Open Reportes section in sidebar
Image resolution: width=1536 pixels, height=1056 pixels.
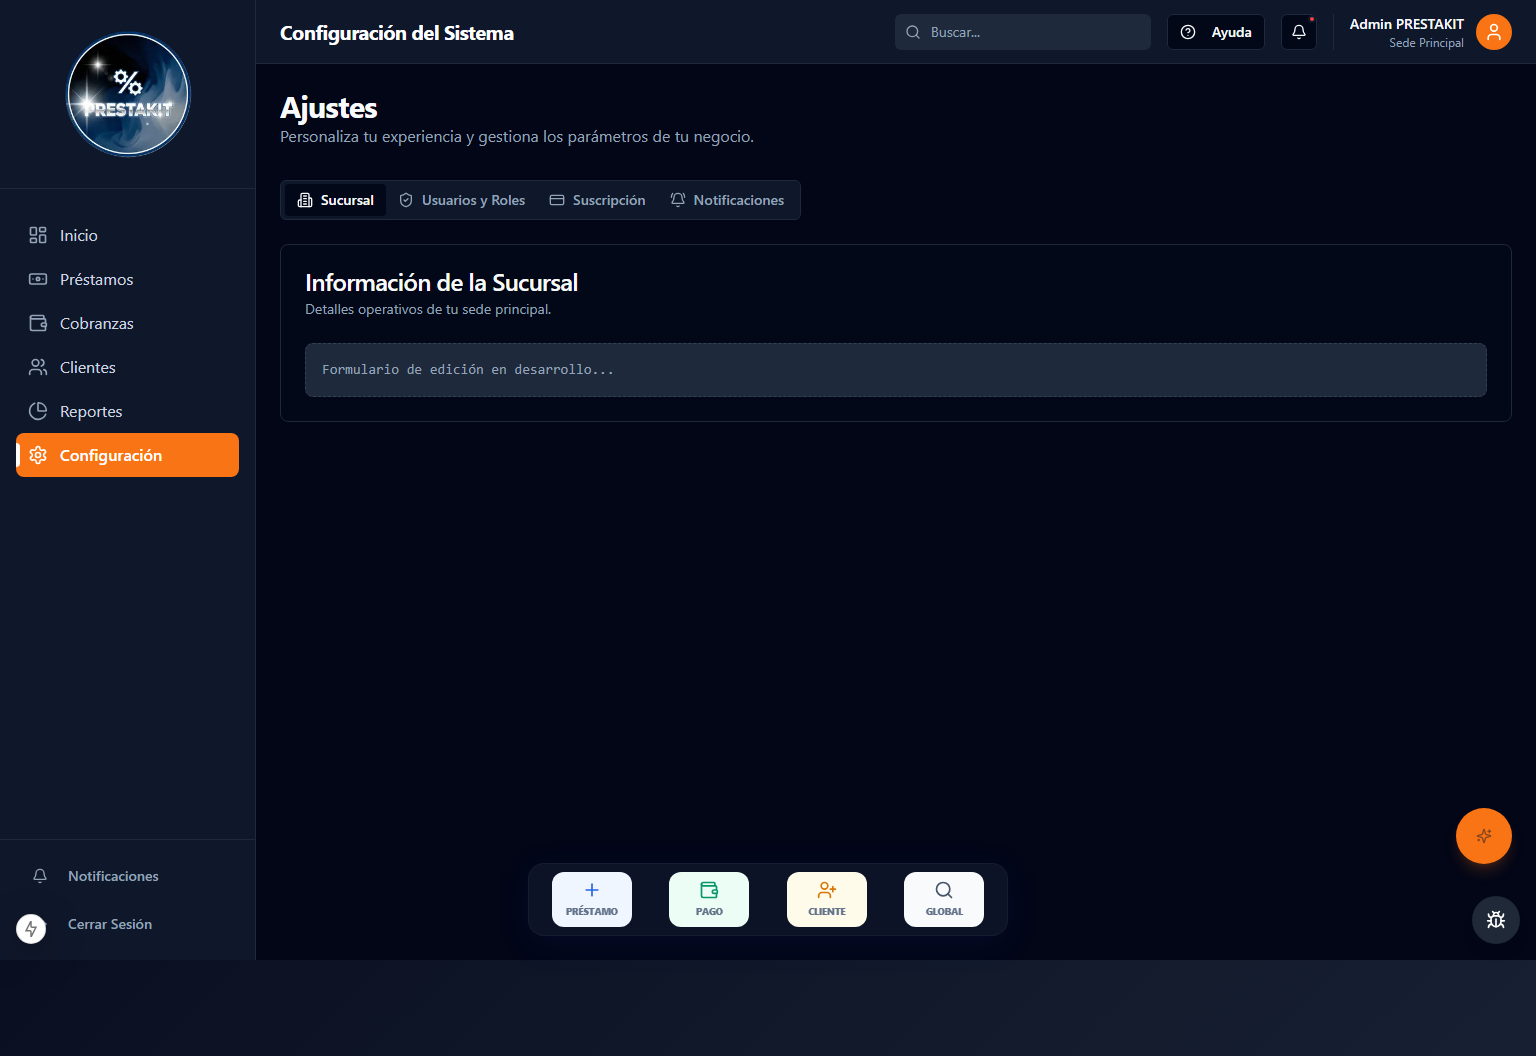pos(127,411)
